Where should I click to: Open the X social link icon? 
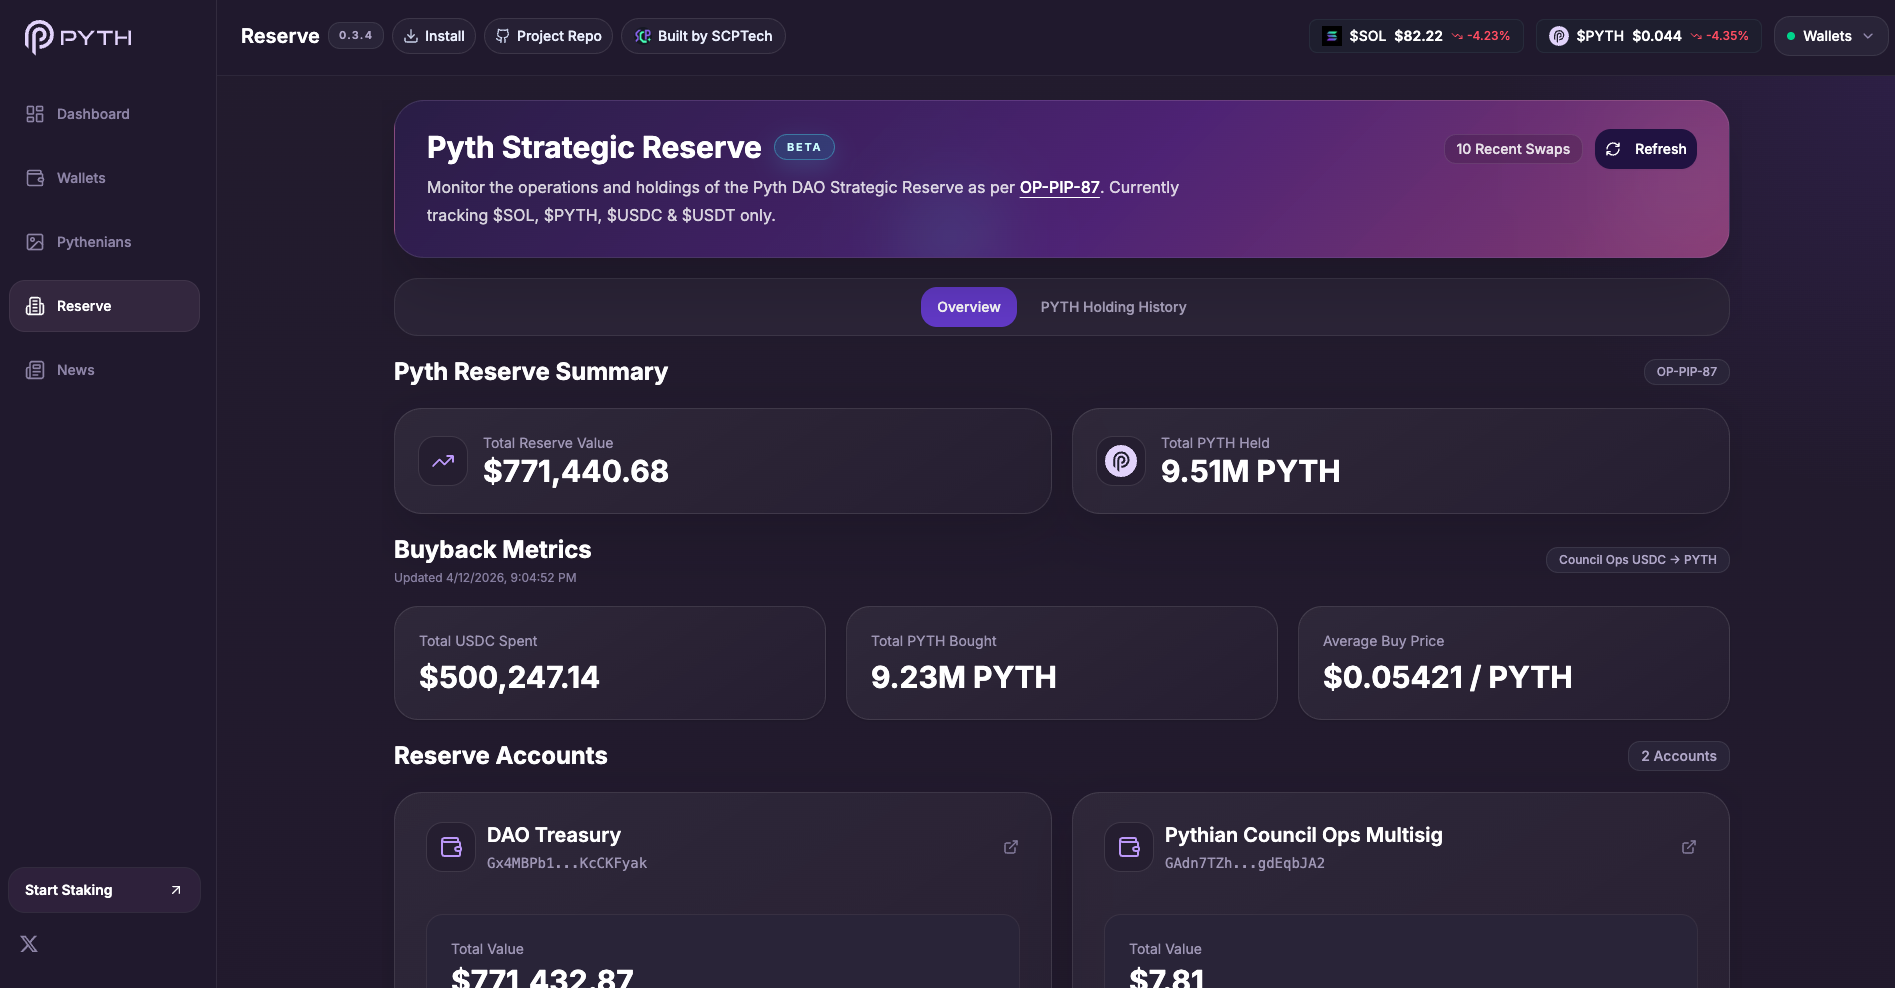click(29, 944)
